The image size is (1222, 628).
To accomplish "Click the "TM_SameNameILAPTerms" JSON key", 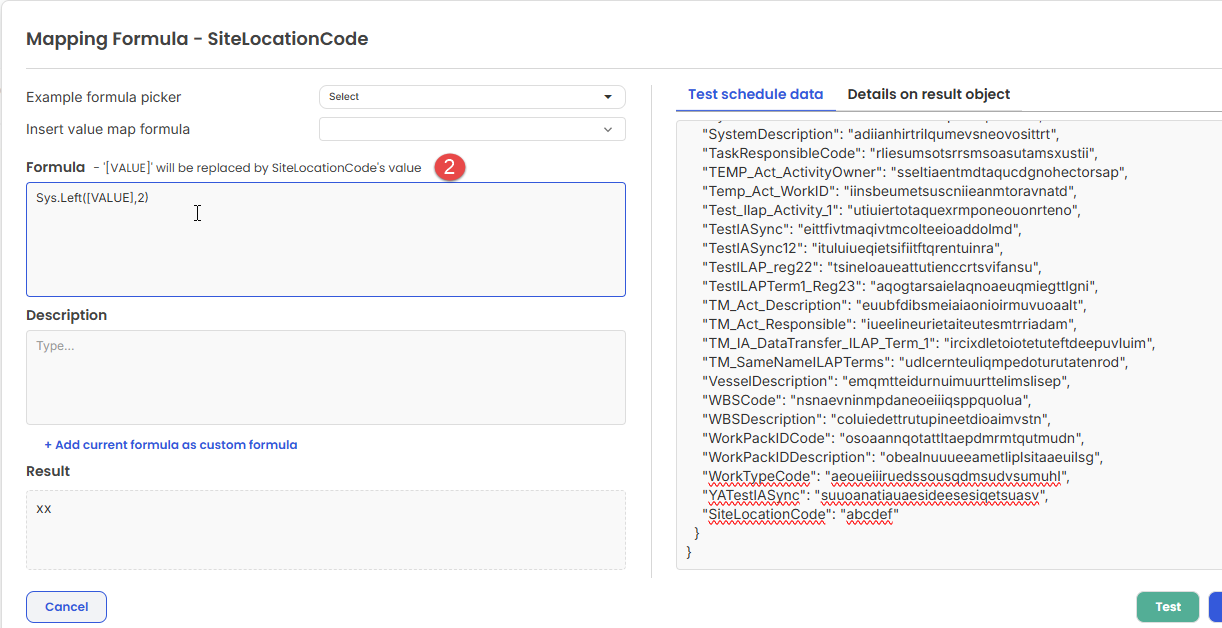I will pyautogui.click(x=797, y=362).
